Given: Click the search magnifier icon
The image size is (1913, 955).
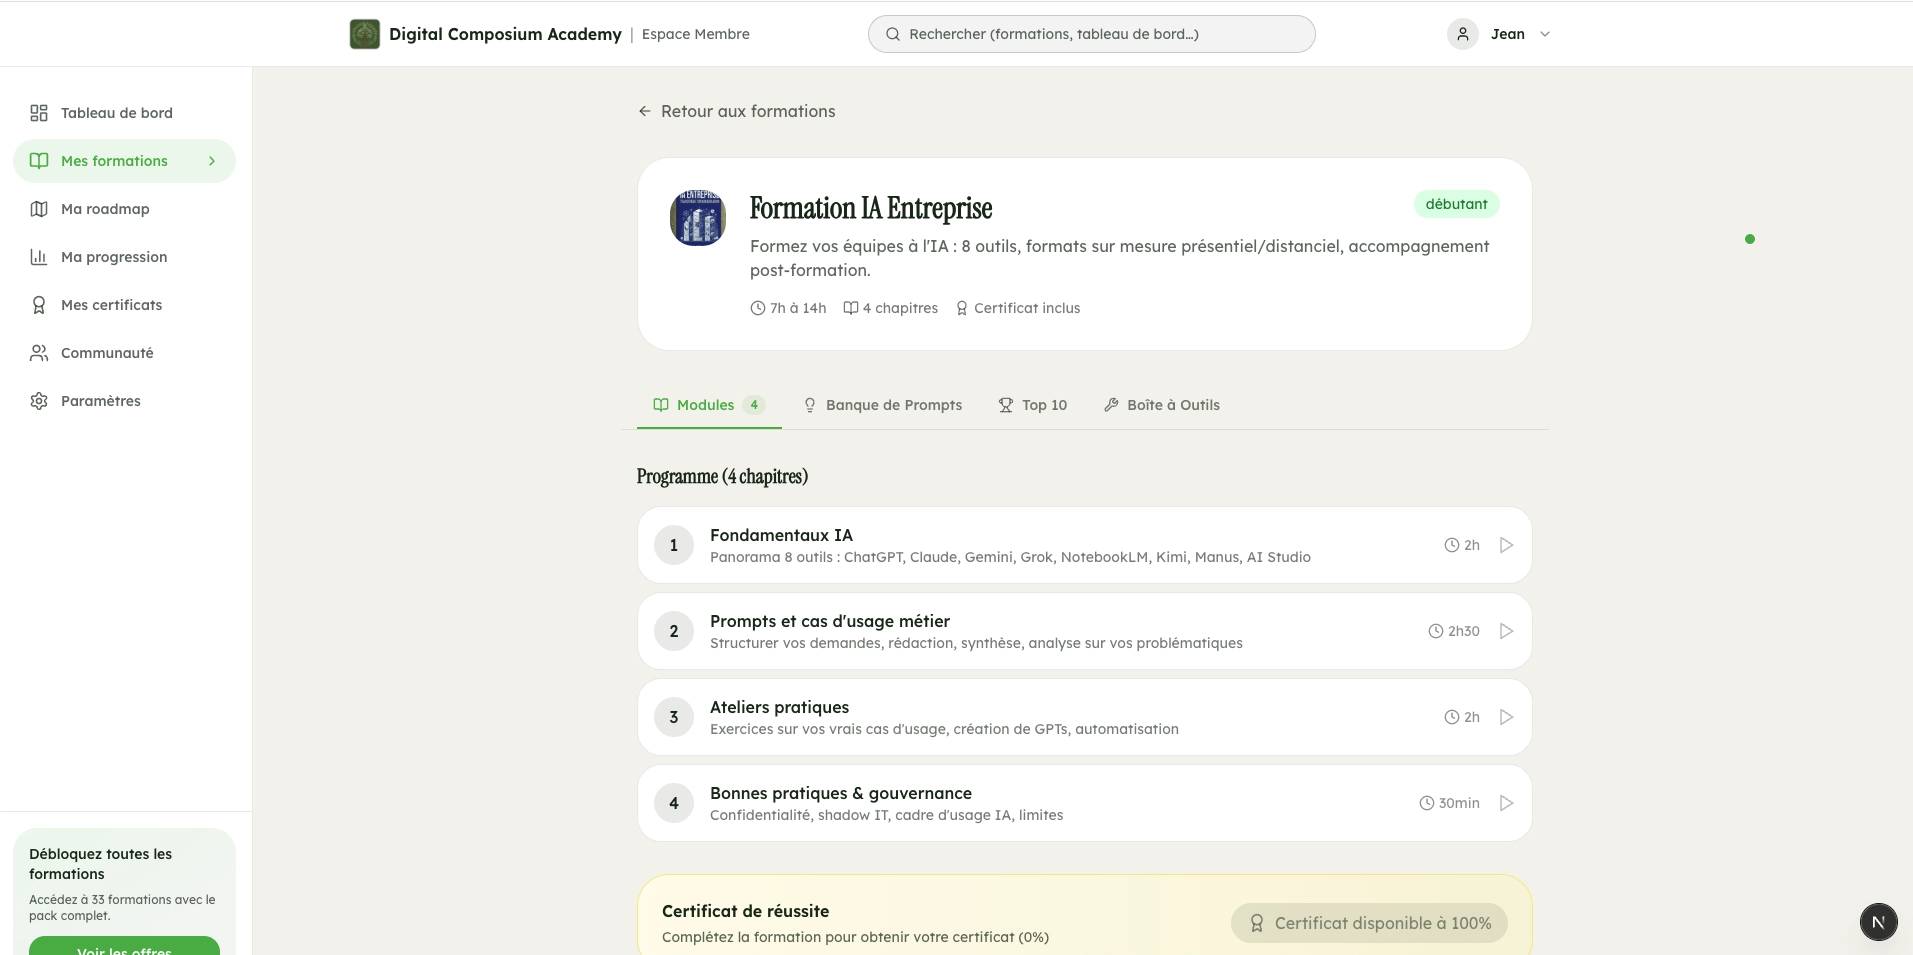Looking at the screenshot, I should (x=891, y=33).
